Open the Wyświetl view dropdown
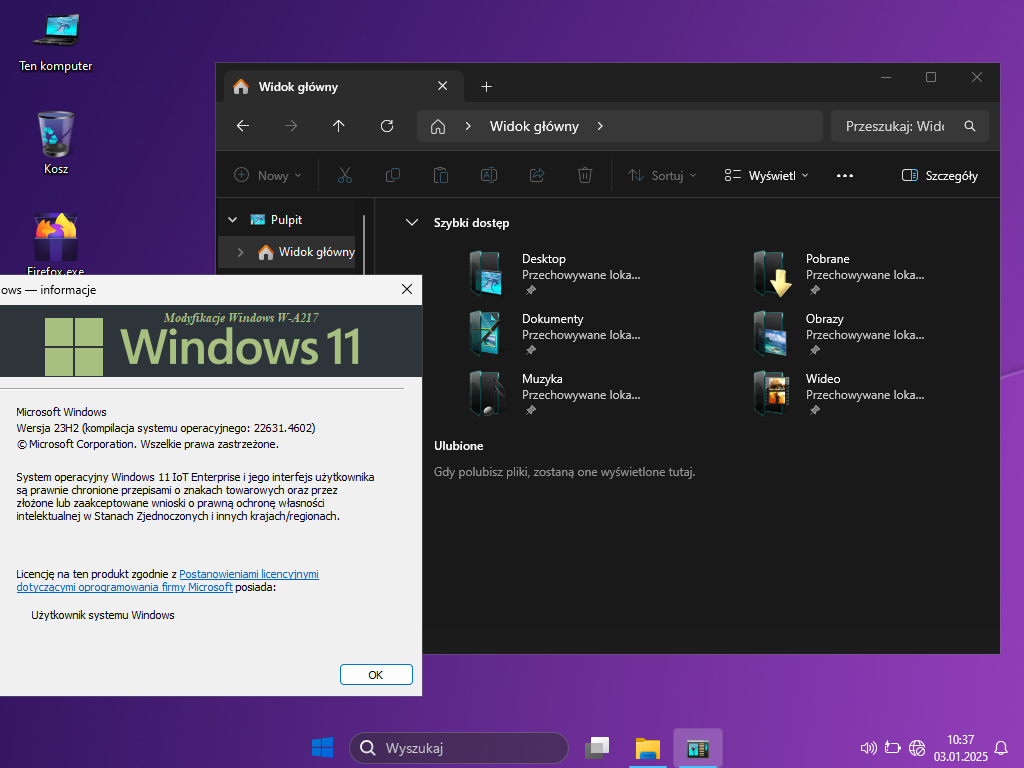The width and height of the screenshot is (1024, 768). 767,176
